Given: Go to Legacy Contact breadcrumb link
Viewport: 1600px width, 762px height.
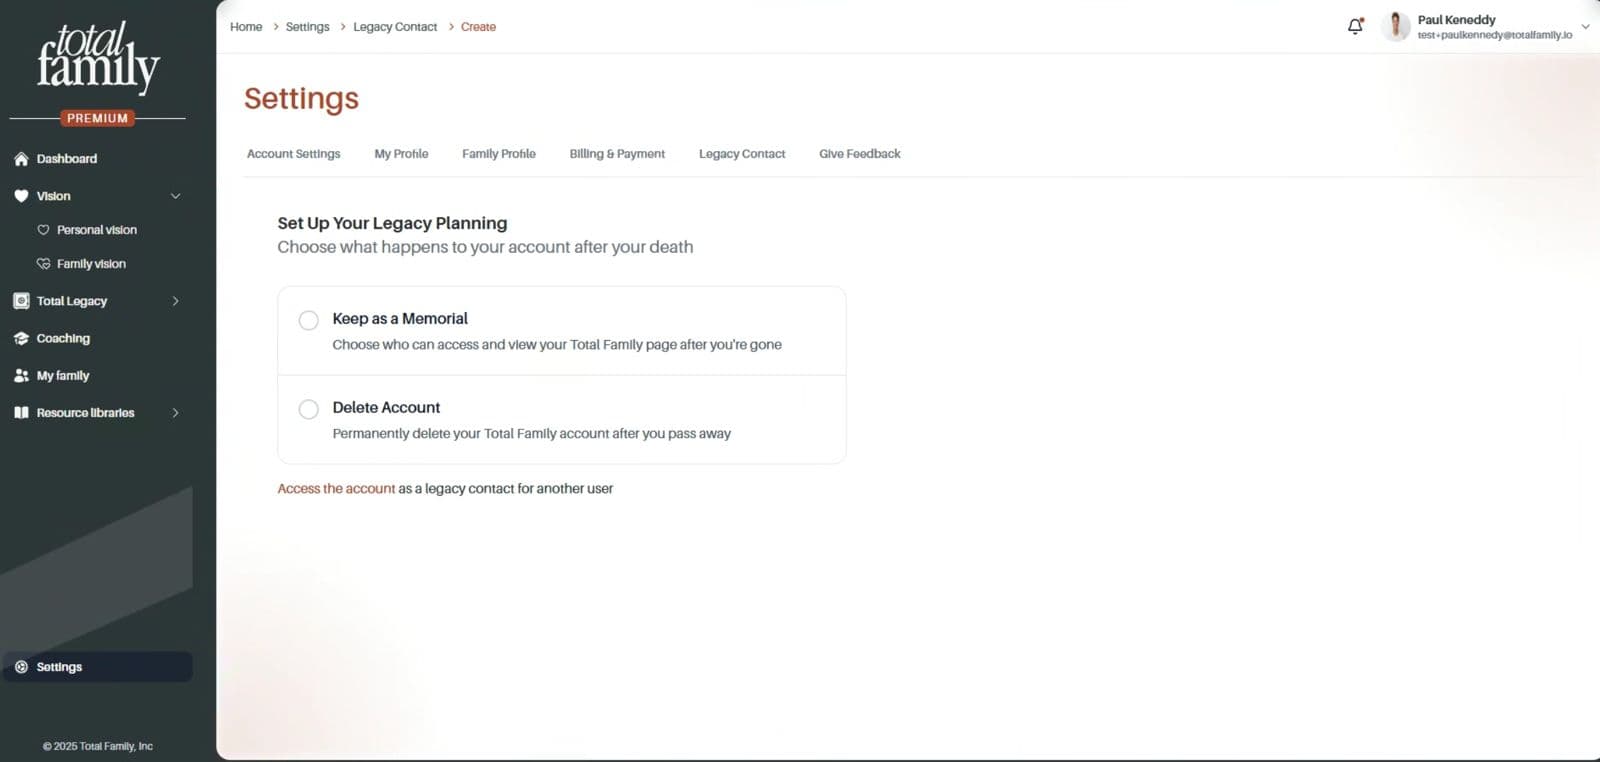Looking at the screenshot, I should click(395, 27).
